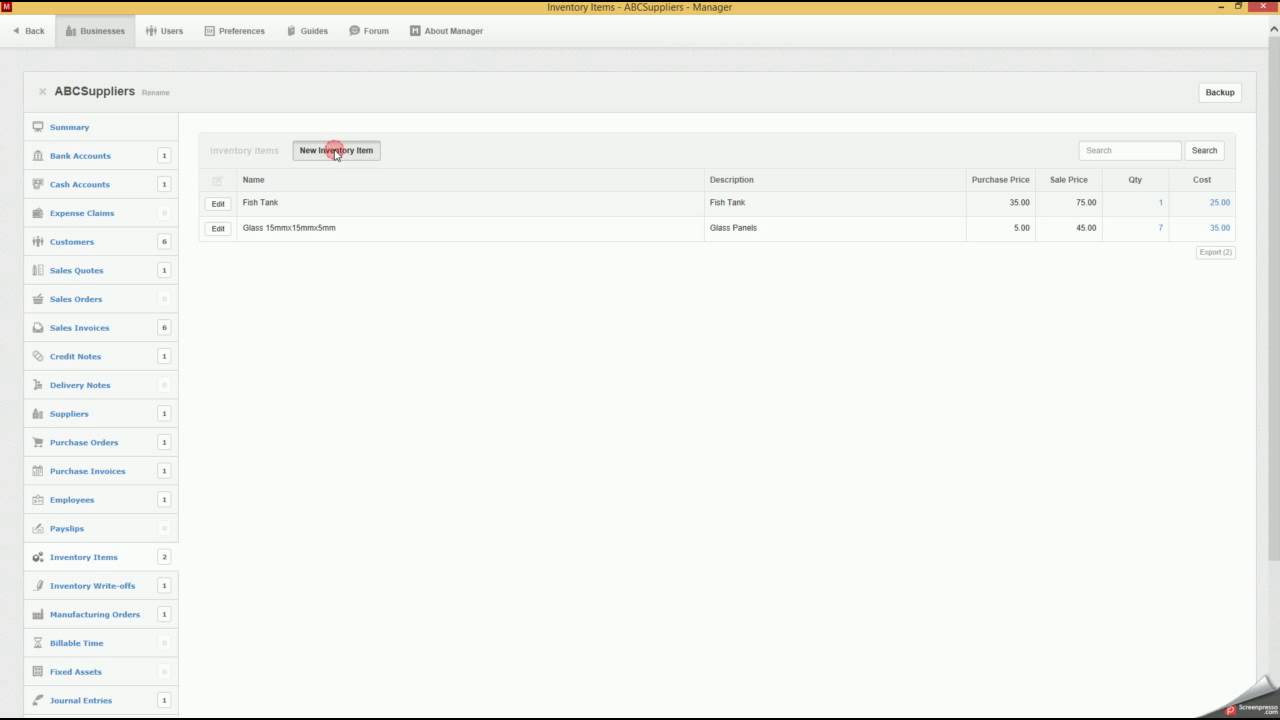Open Glass item cost link 35.00
This screenshot has height=720, width=1280.
pyautogui.click(x=1220, y=228)
